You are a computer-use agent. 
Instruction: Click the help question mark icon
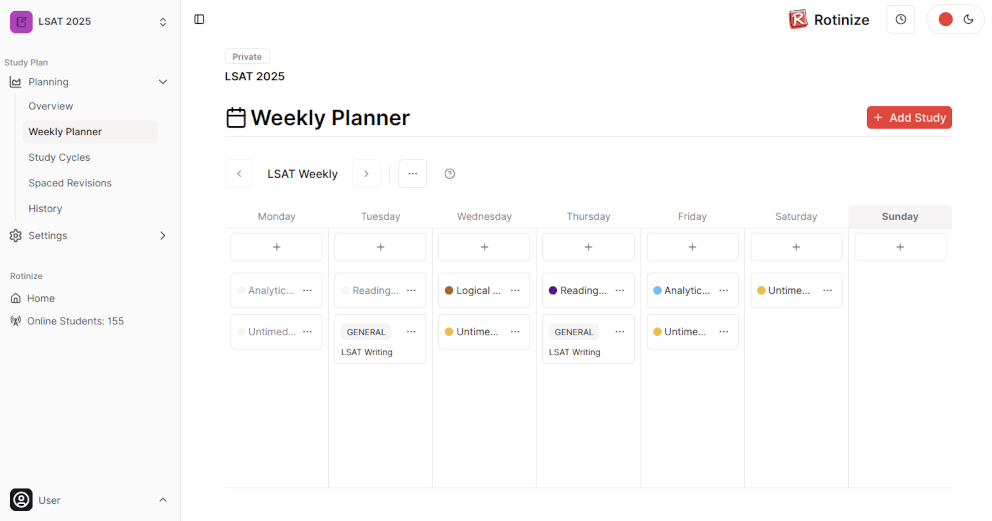[450, 174]
